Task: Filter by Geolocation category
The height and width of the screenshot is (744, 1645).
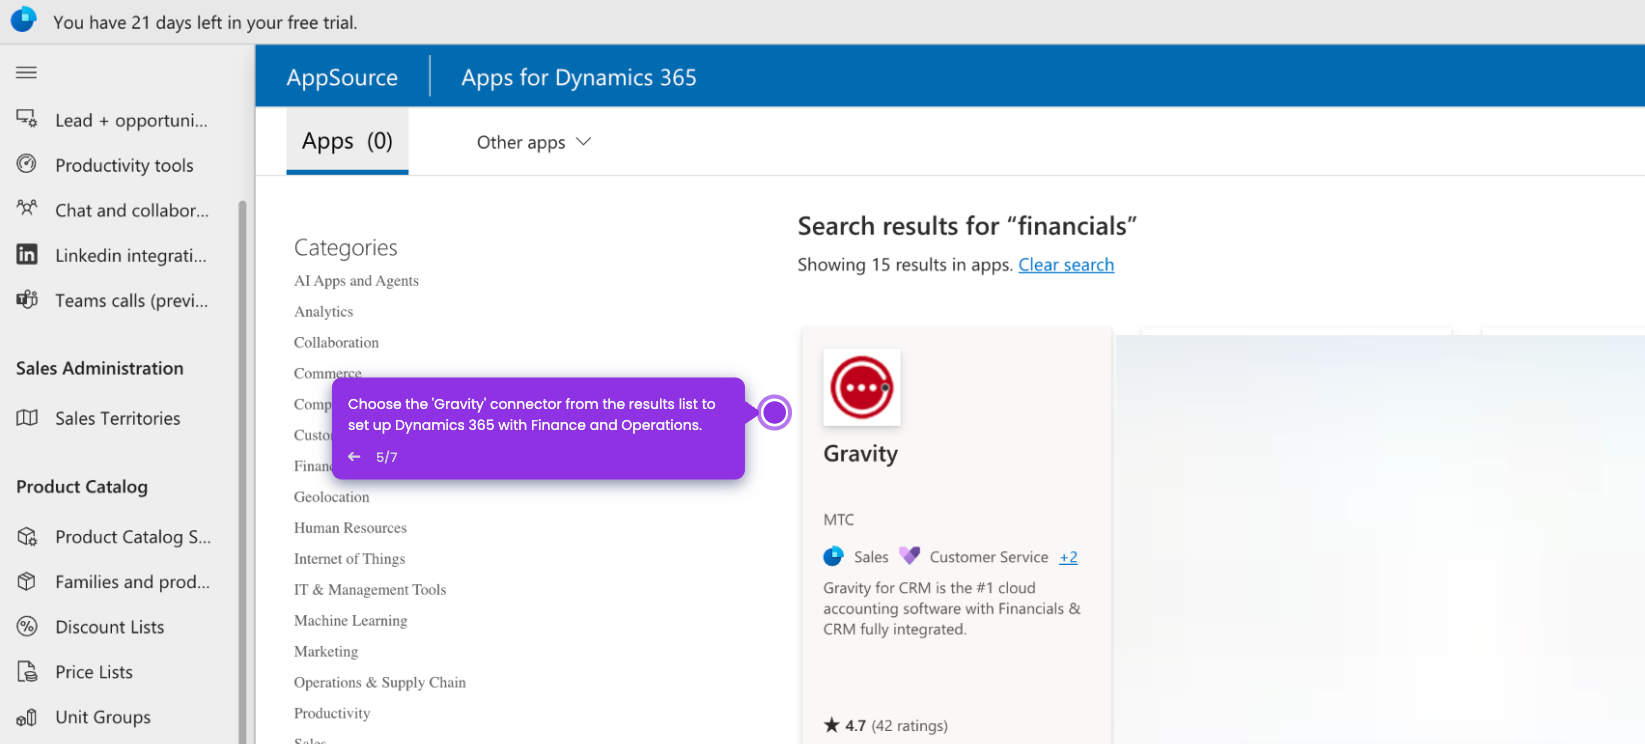Action: point(331,497)
